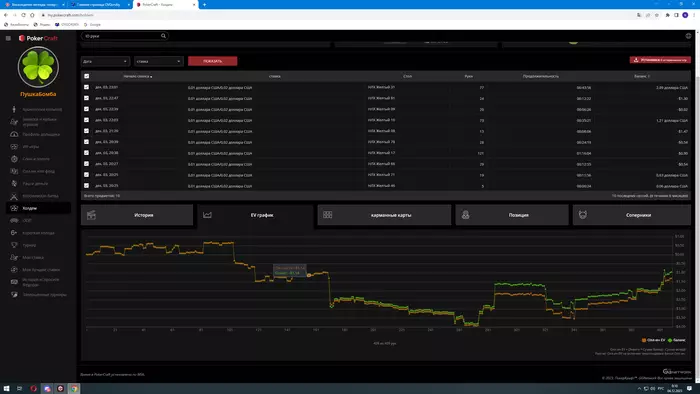Screen dimensions: 700x394
Task: Switch to the Соперники tab
Action: (632, 215)
